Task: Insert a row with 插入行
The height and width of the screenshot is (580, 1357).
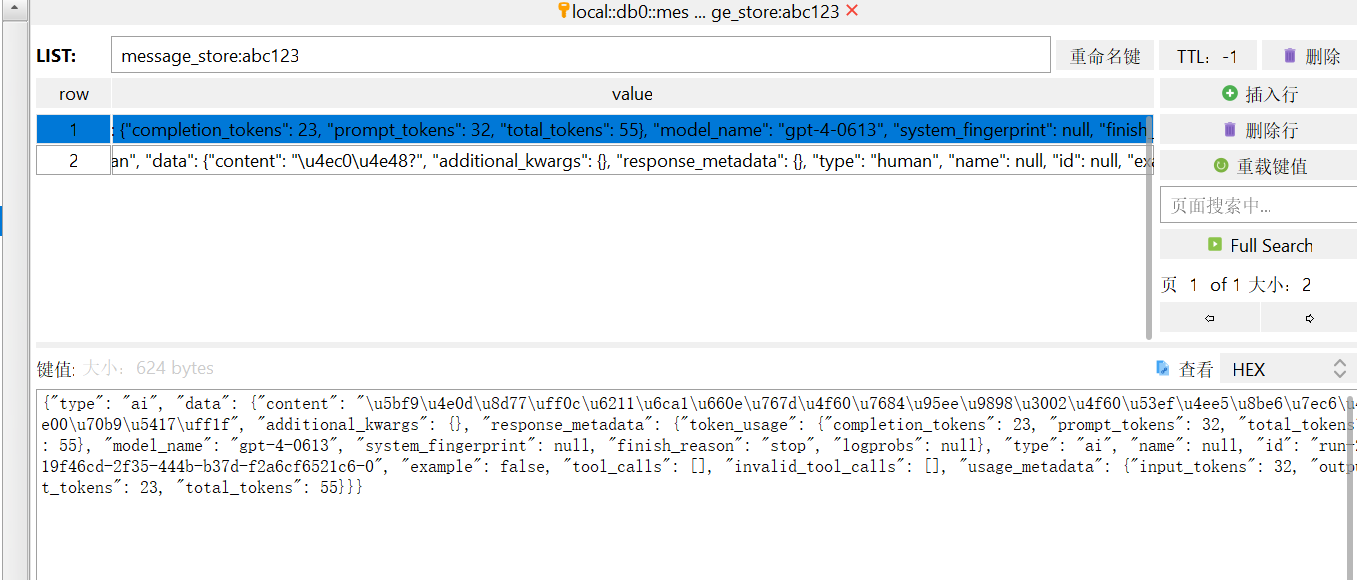Action: 1258,94
